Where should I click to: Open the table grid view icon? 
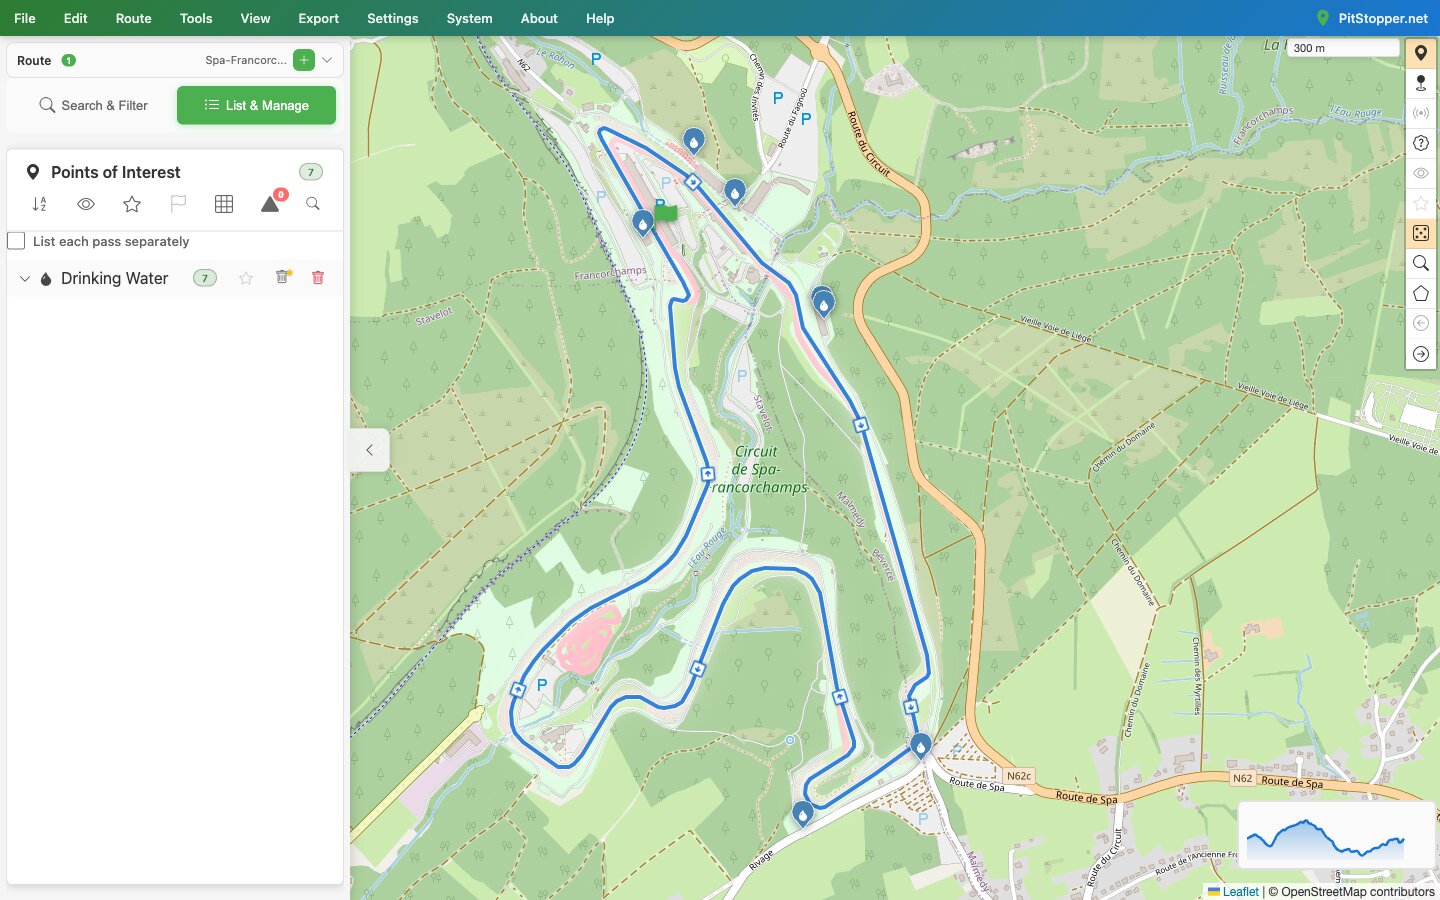click(224, 204)
